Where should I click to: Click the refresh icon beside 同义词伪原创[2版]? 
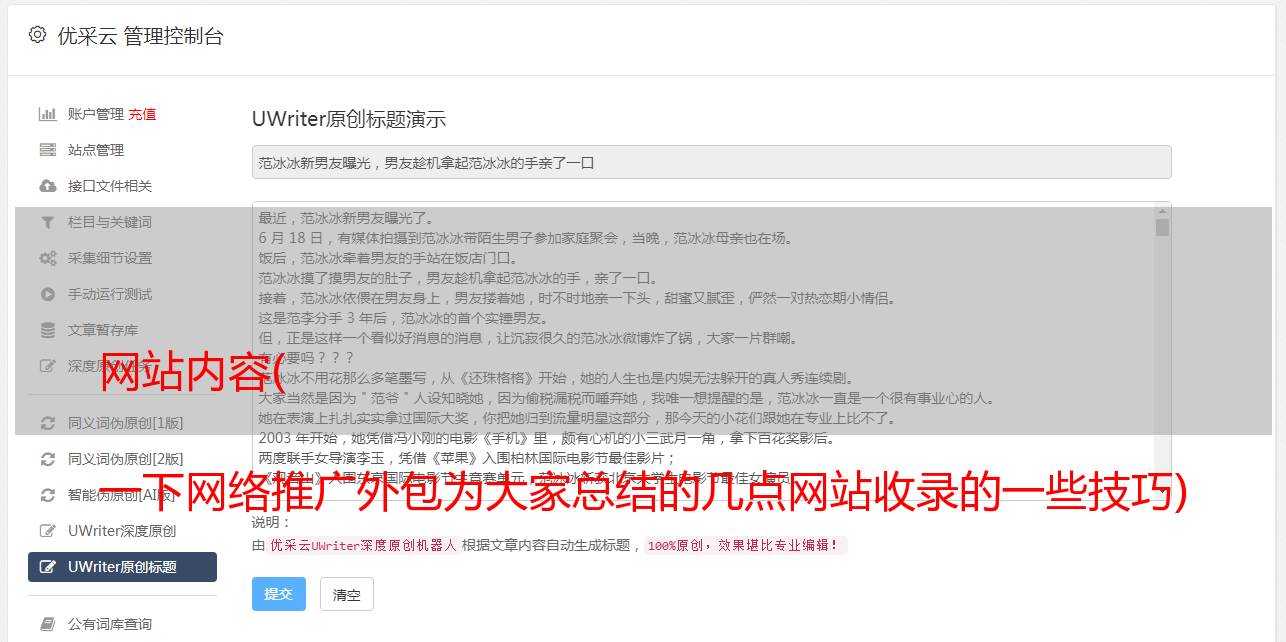pos(47,459)
